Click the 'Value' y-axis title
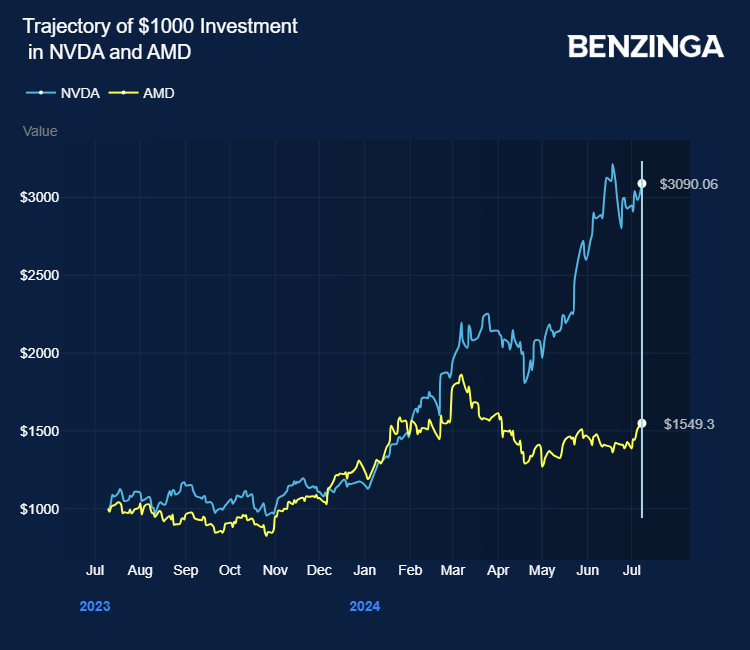The height and width of the screenshot is (650, 750). tap(40, 131)
